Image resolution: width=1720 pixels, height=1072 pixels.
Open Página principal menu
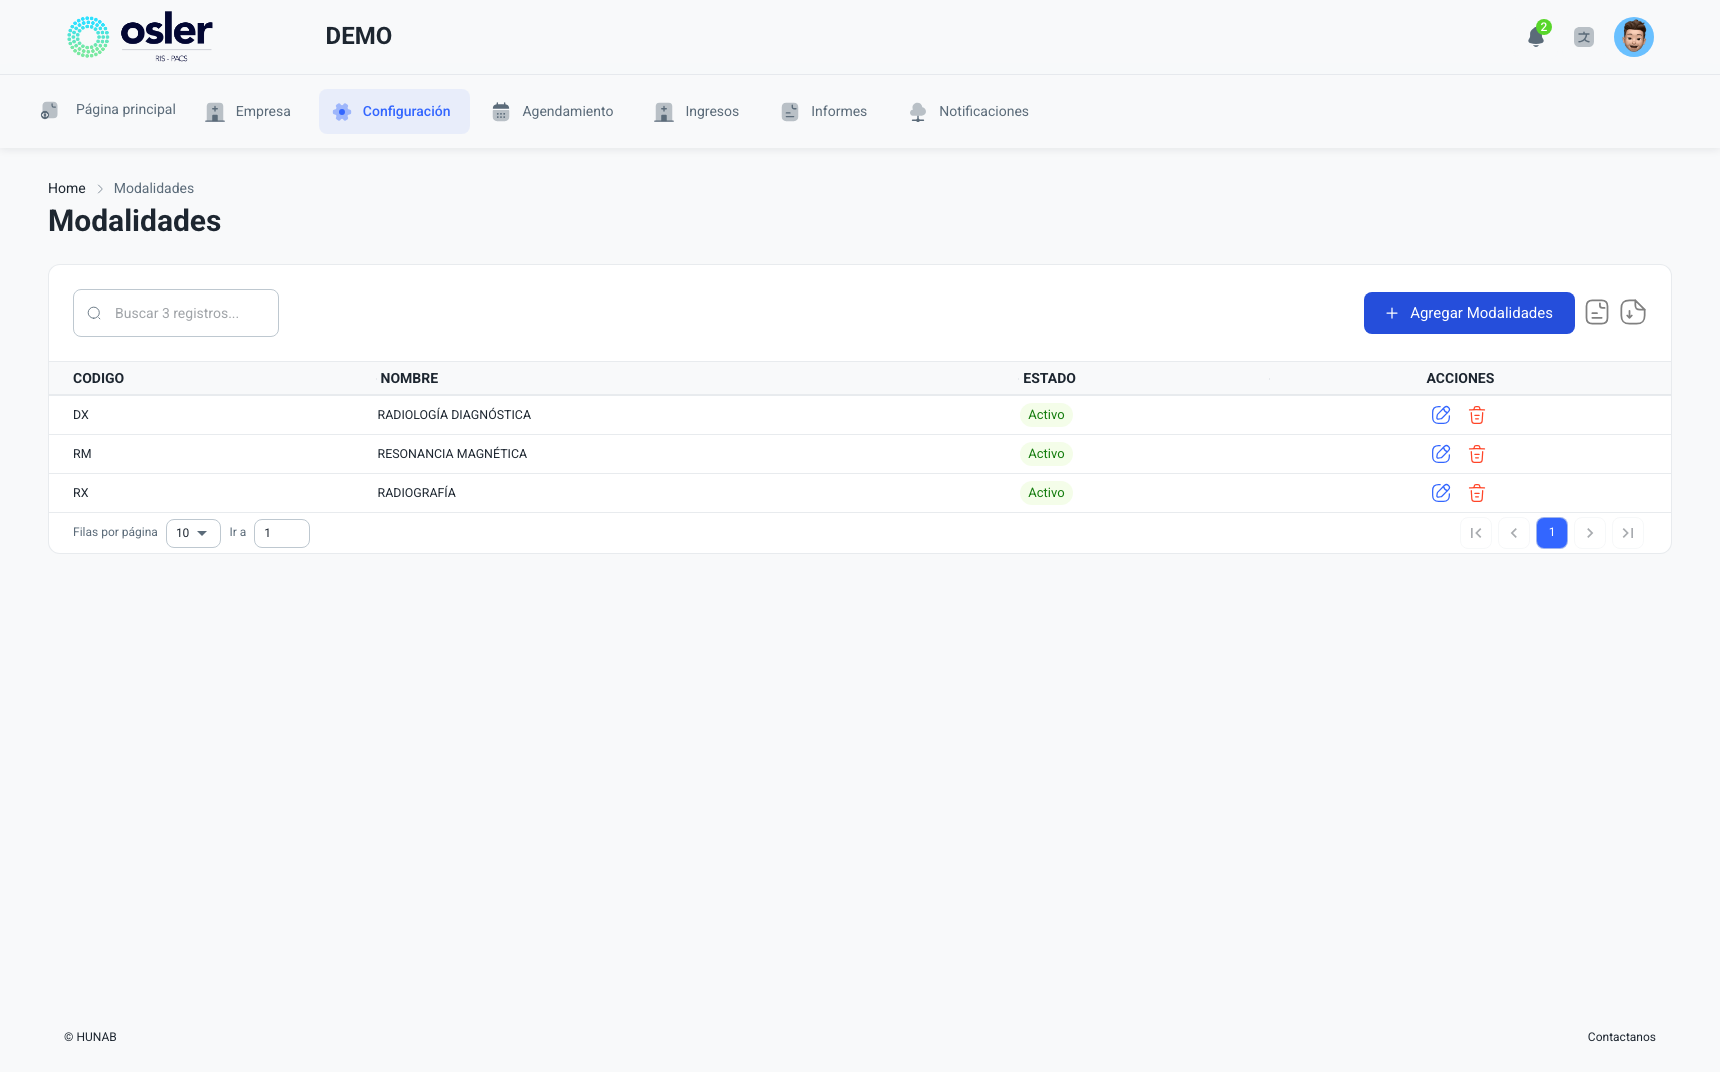coord(108,110)
